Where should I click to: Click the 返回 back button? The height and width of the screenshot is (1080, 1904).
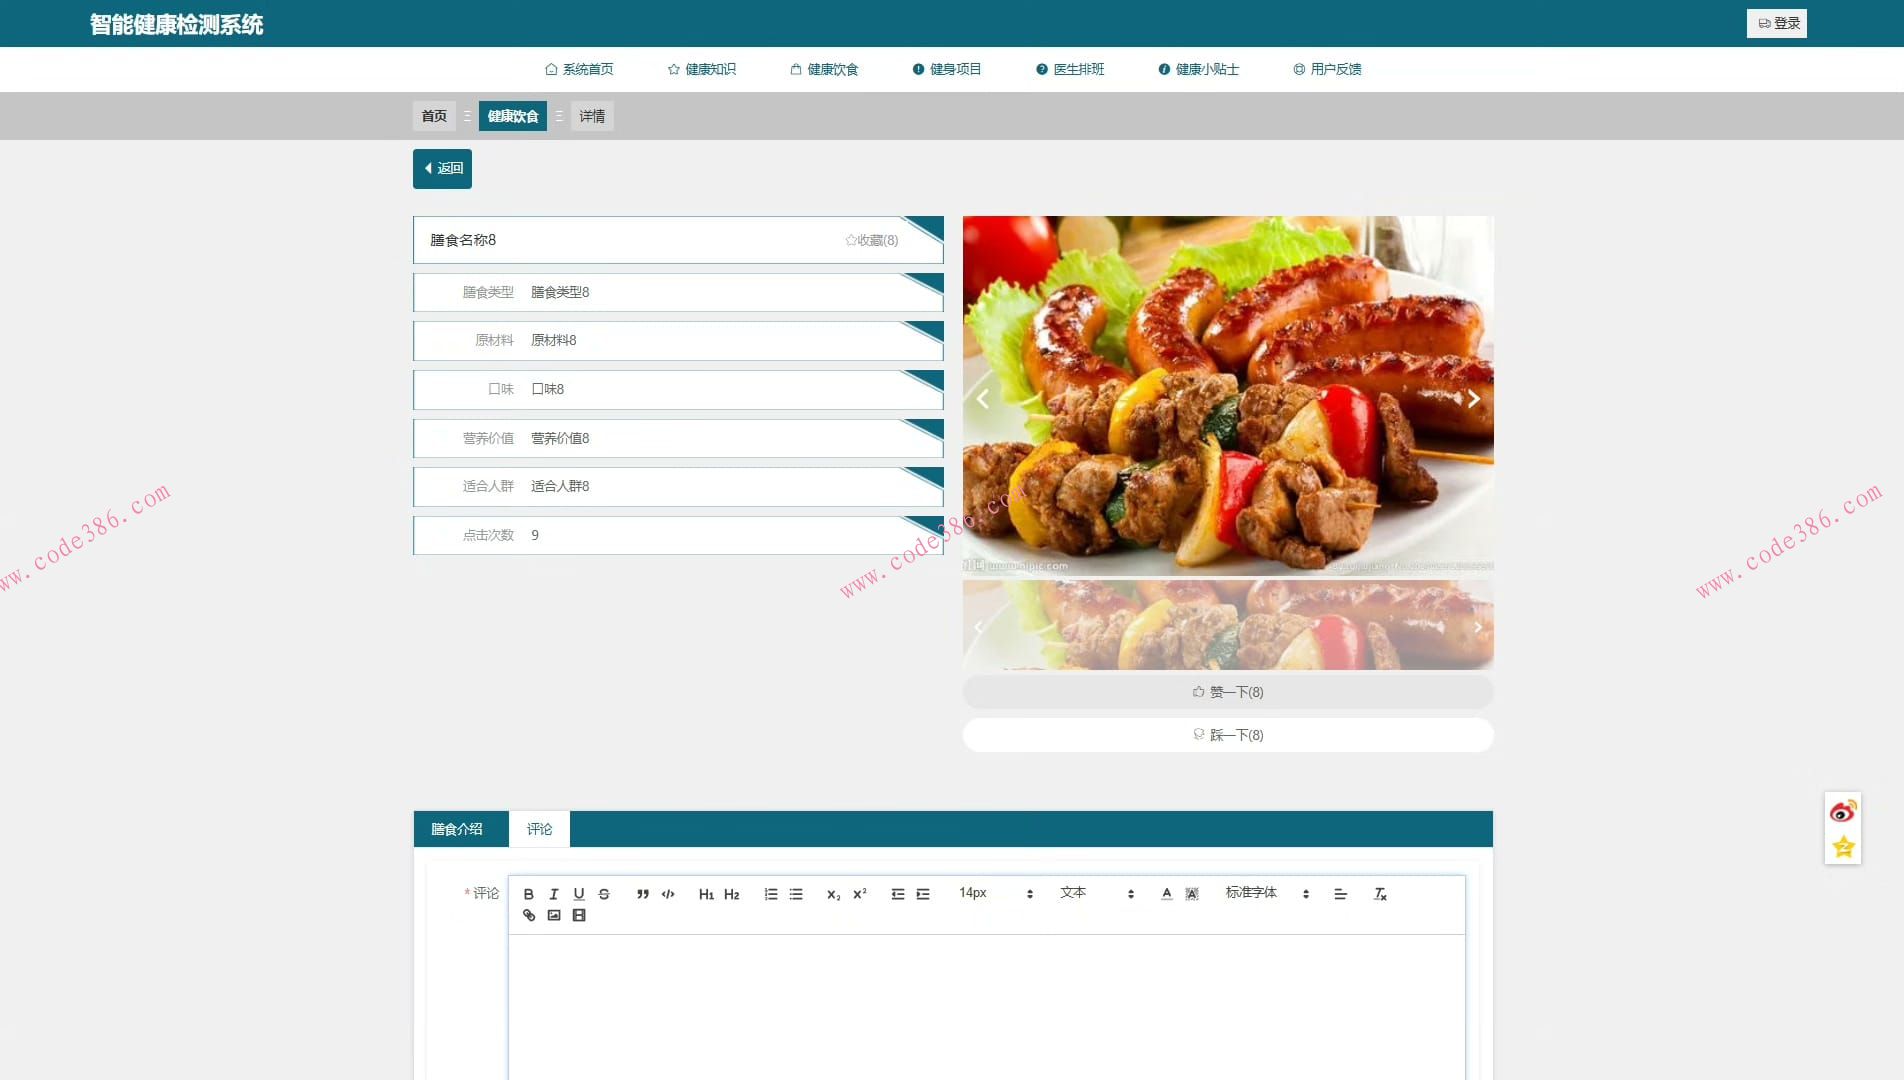(442, 169)
